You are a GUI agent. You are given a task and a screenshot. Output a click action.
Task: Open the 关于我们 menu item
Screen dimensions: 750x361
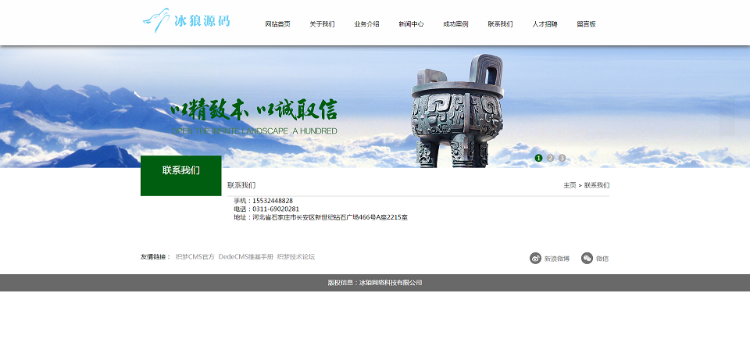coord(322,24)
